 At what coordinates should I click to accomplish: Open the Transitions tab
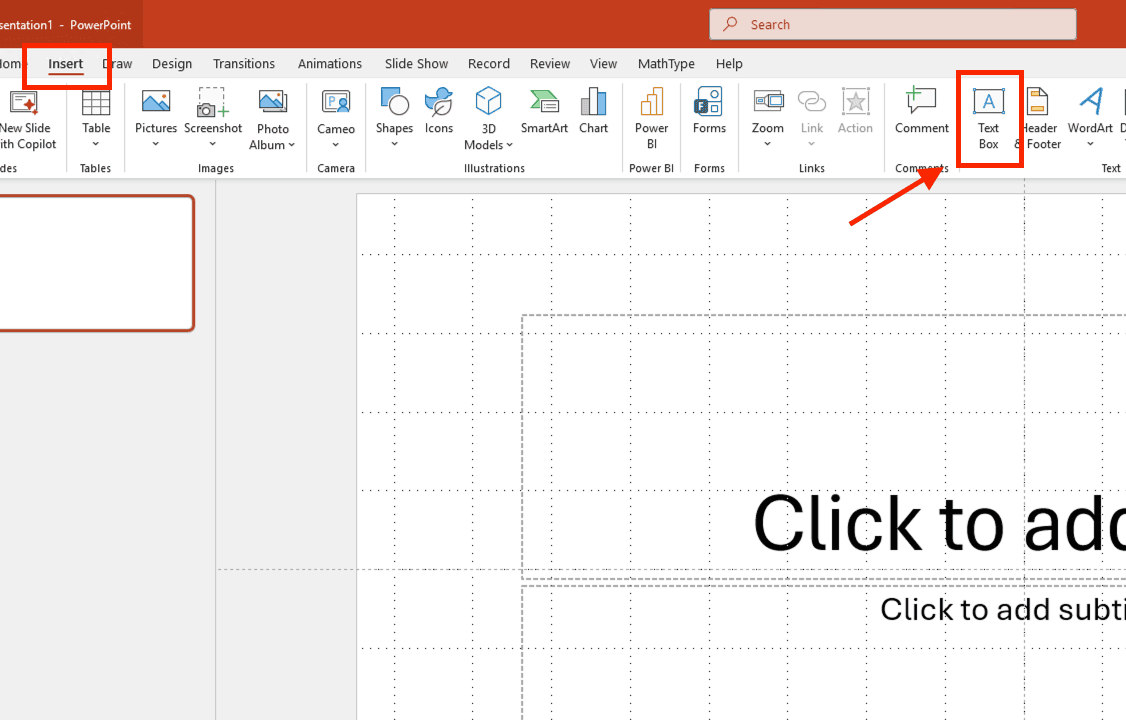click(x=243, y=64)
